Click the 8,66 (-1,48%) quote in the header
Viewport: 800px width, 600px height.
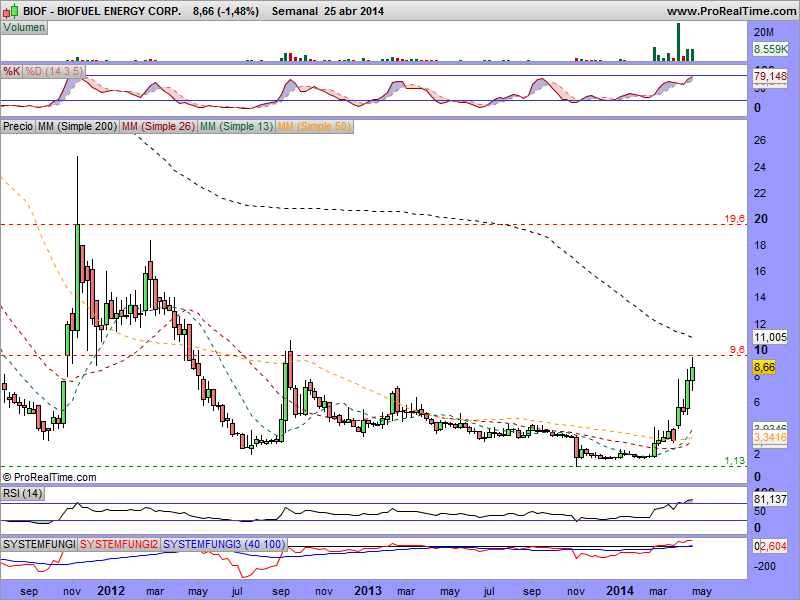tap(226, 11)
